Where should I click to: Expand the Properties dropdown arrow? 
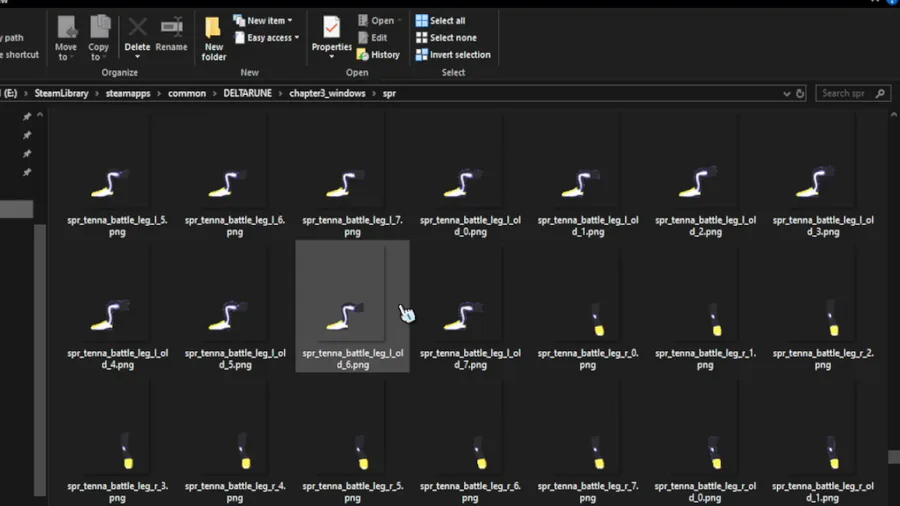tap(331, 57)
